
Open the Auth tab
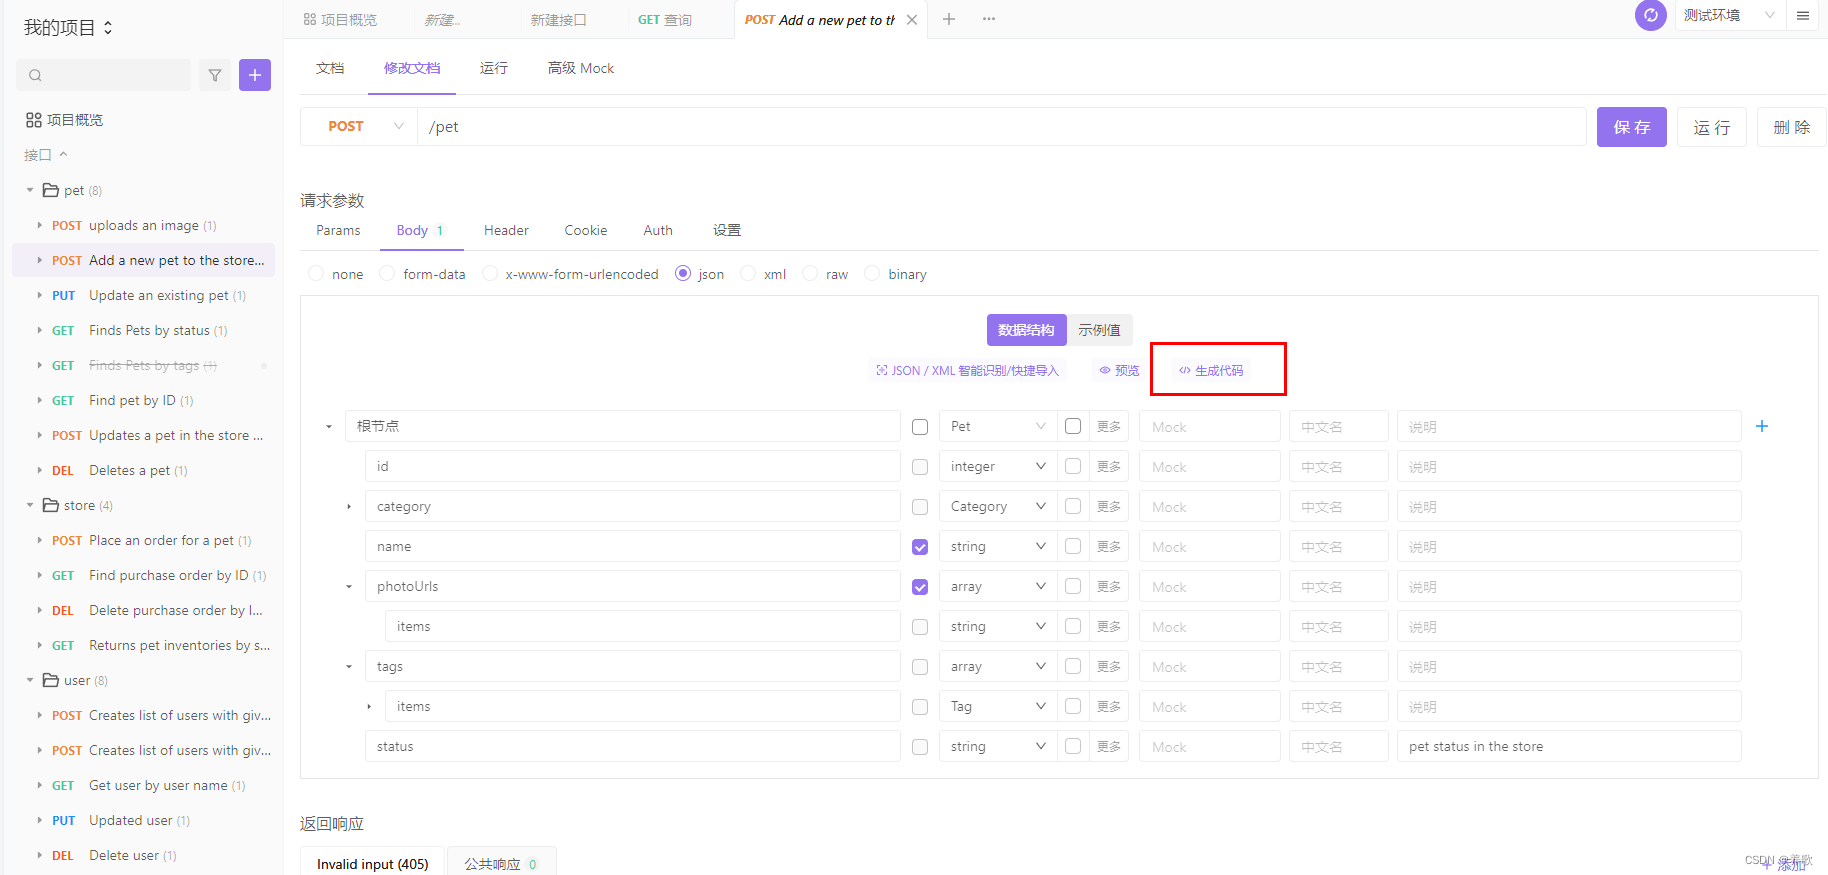pyautogui.click(x=658, y=230)
